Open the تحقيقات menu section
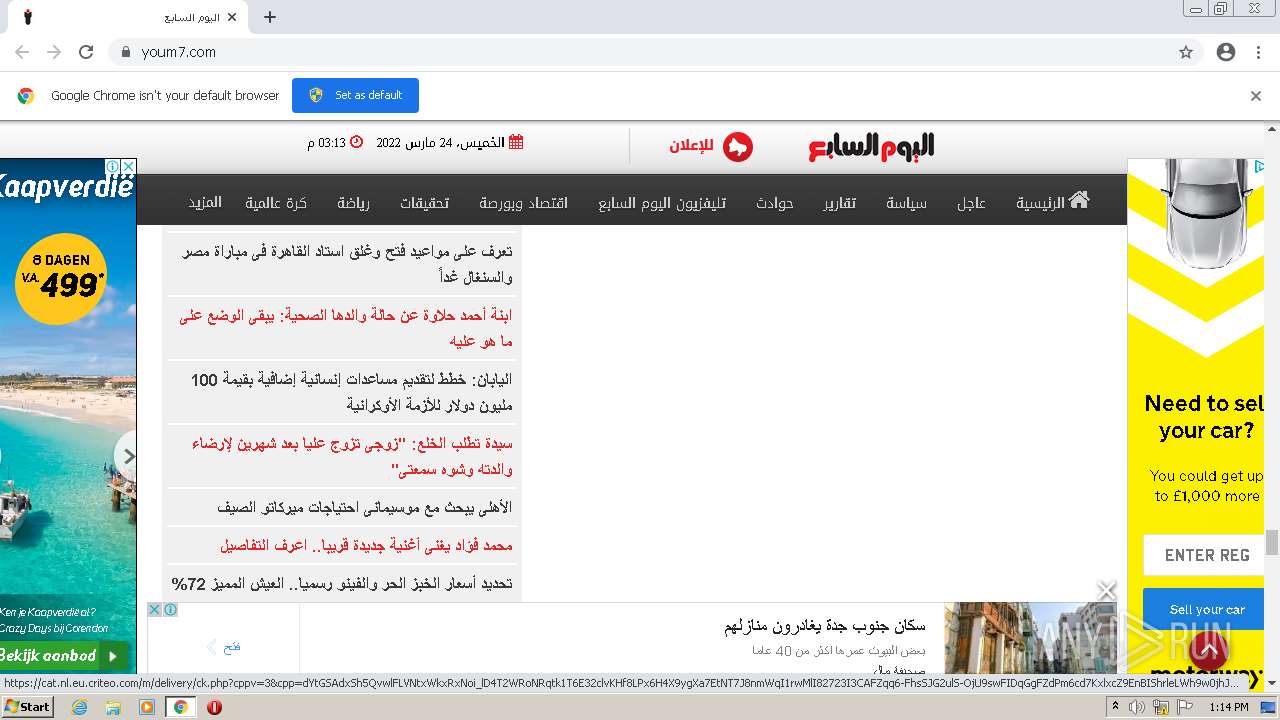Image resolution: width=1280 pixels, height=720 pixels. pyautogui.click(x=424, y=203)
